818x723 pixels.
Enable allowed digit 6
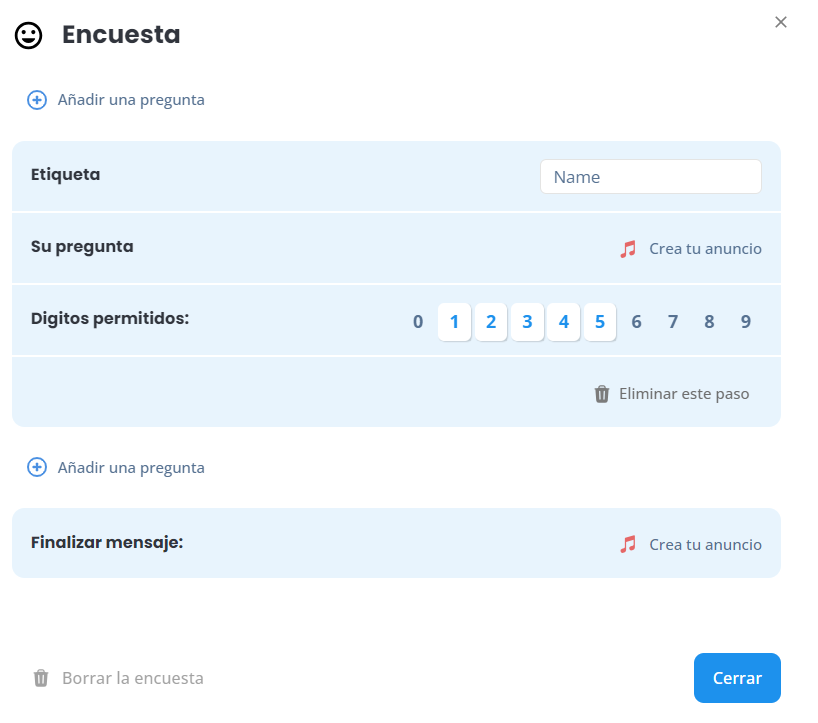coord(636,322)
